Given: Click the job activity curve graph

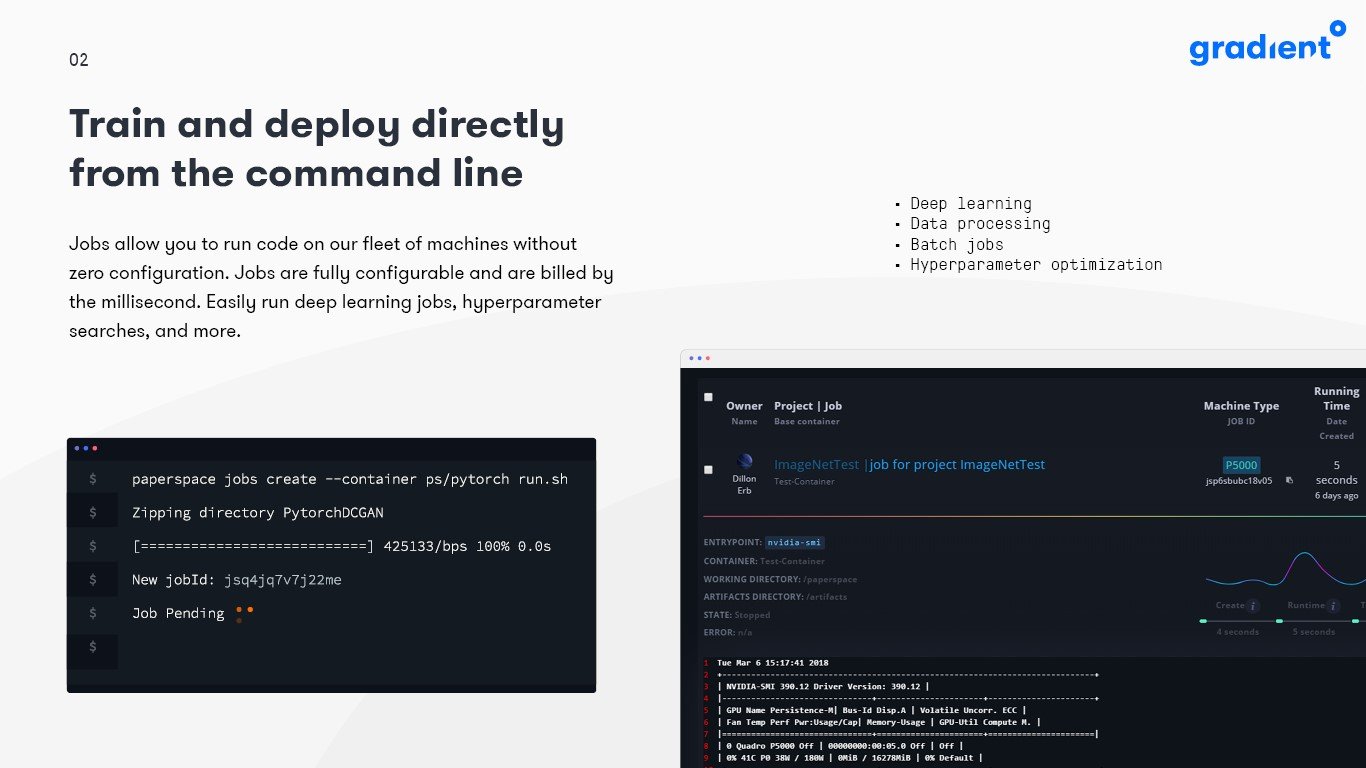Looking at the screenshot, I should tap(1285, 570).
